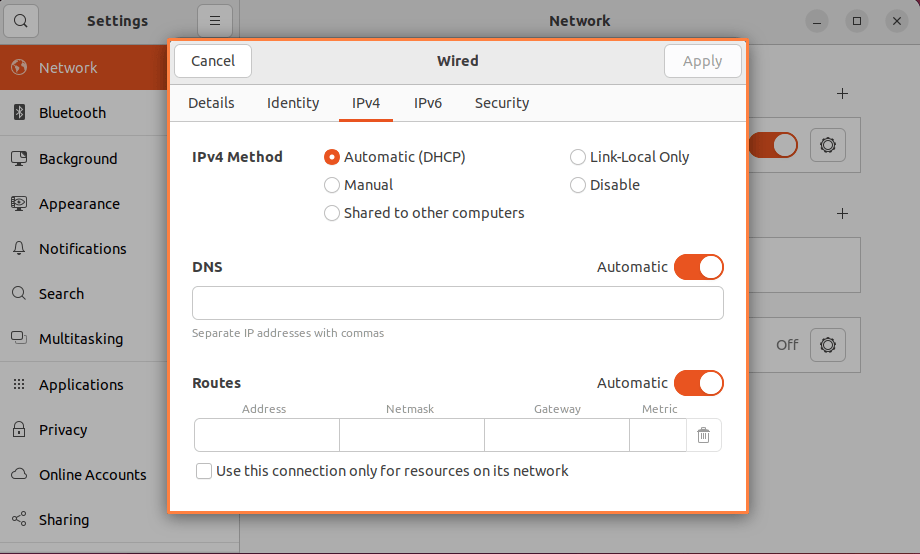The width and height of the screenshot is (920, 554).
Task: Switch to the Security tab
Action: pyautogui.click(x=502, y=103)
